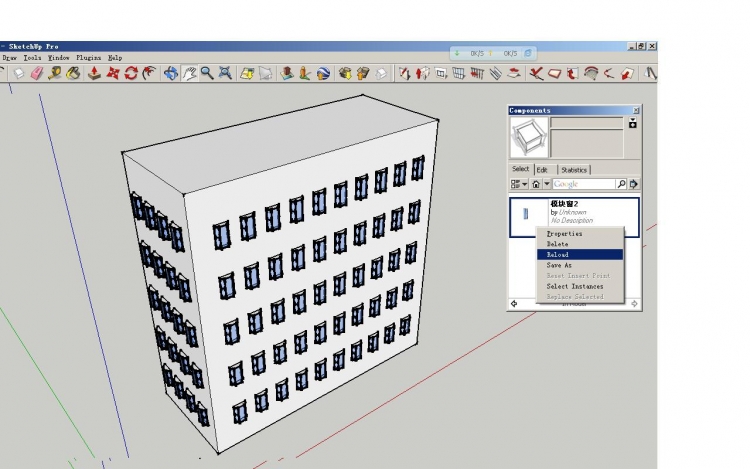Image resolution: width=750 pixels, height=469 pixels.
Task: Click the back arrow at Components panel bottom
Action: pyautogui.click(x=514, y=304)
